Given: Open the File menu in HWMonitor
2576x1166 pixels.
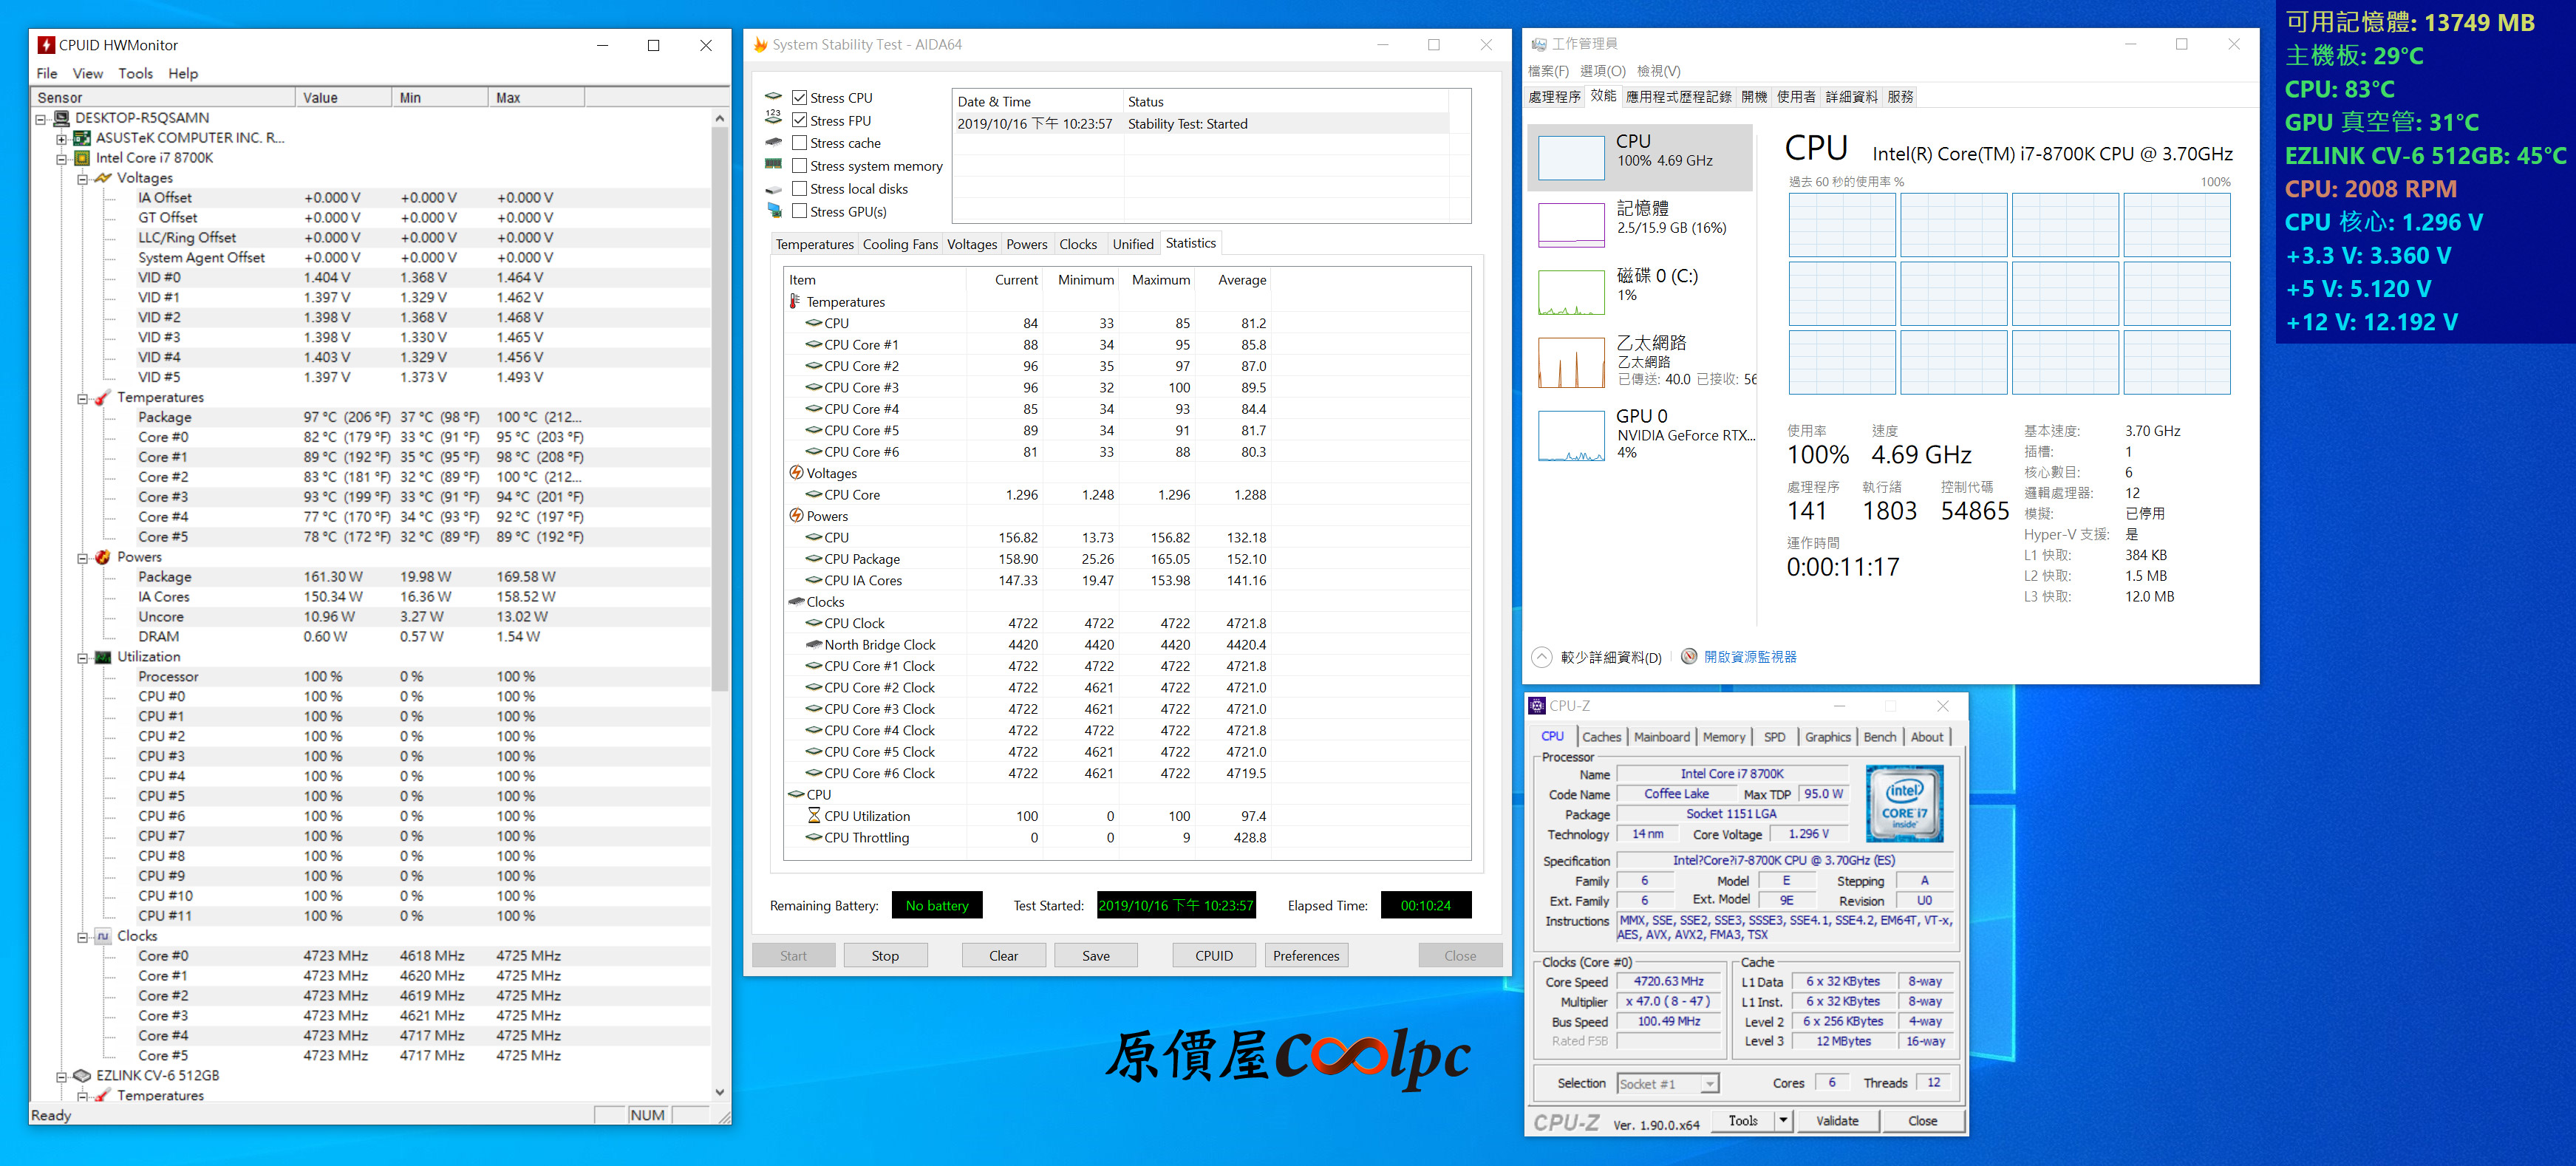Looking at the screenshot, I should 47,73.
